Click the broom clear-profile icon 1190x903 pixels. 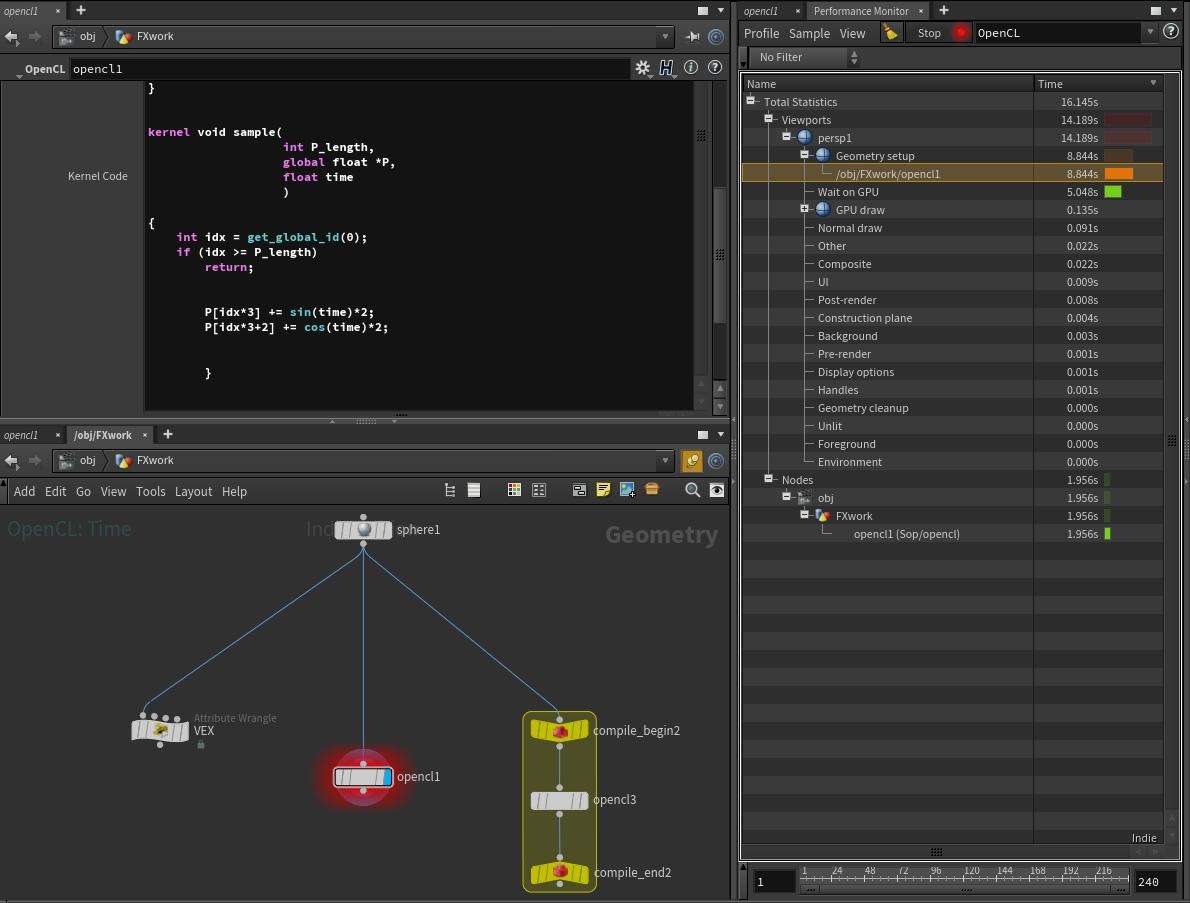click(889, 33)
